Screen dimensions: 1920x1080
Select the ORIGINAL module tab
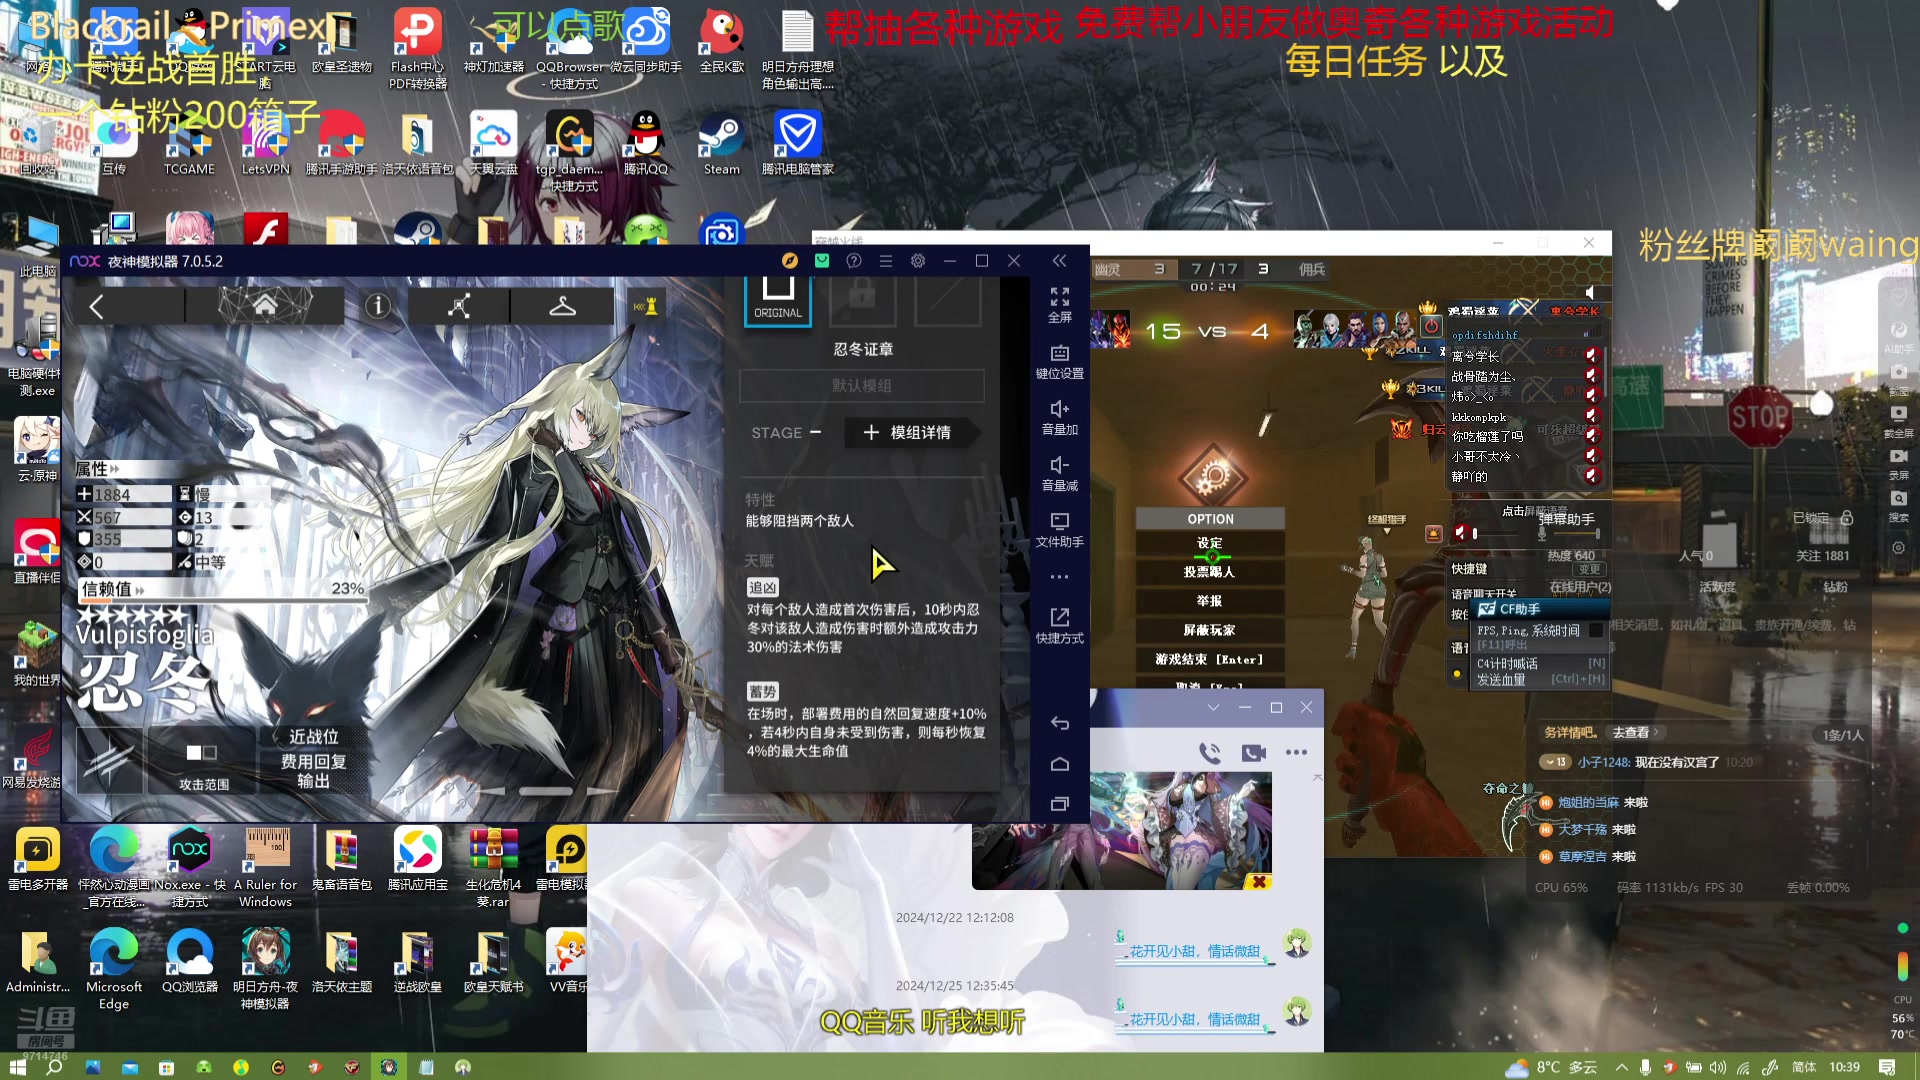pos(778,300)
